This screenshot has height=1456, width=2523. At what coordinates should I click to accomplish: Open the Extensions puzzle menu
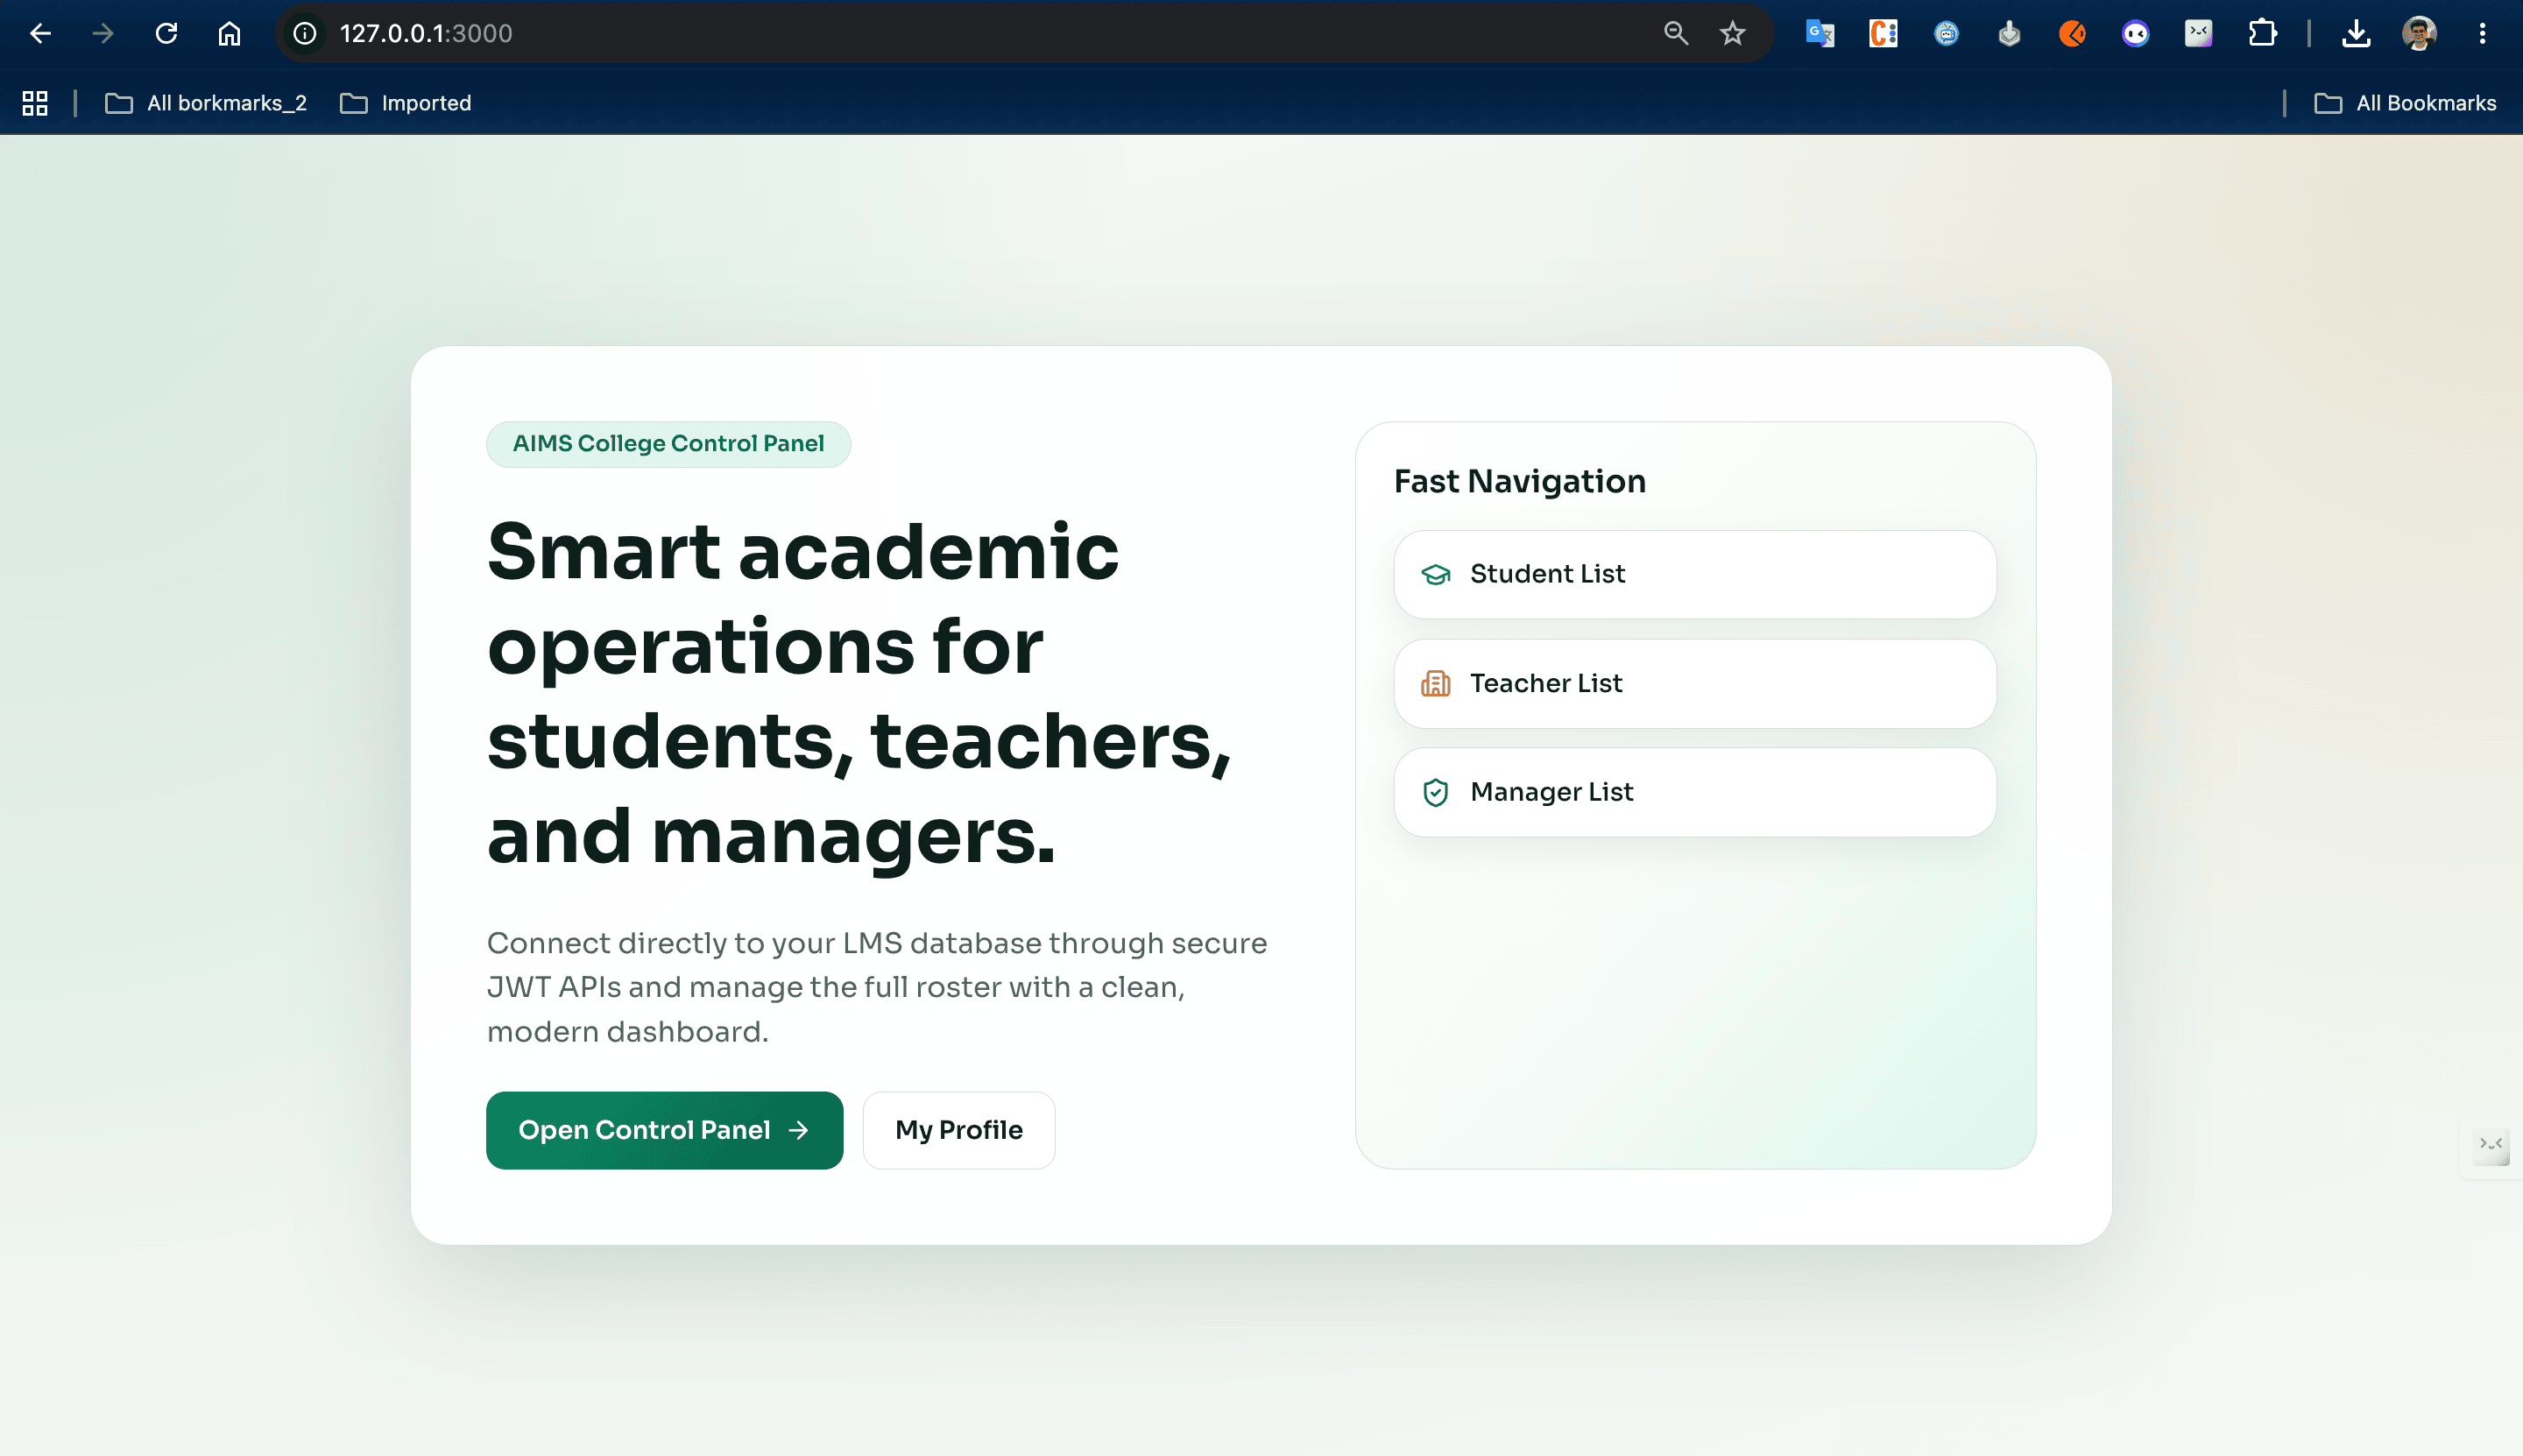coord(2261,33)
